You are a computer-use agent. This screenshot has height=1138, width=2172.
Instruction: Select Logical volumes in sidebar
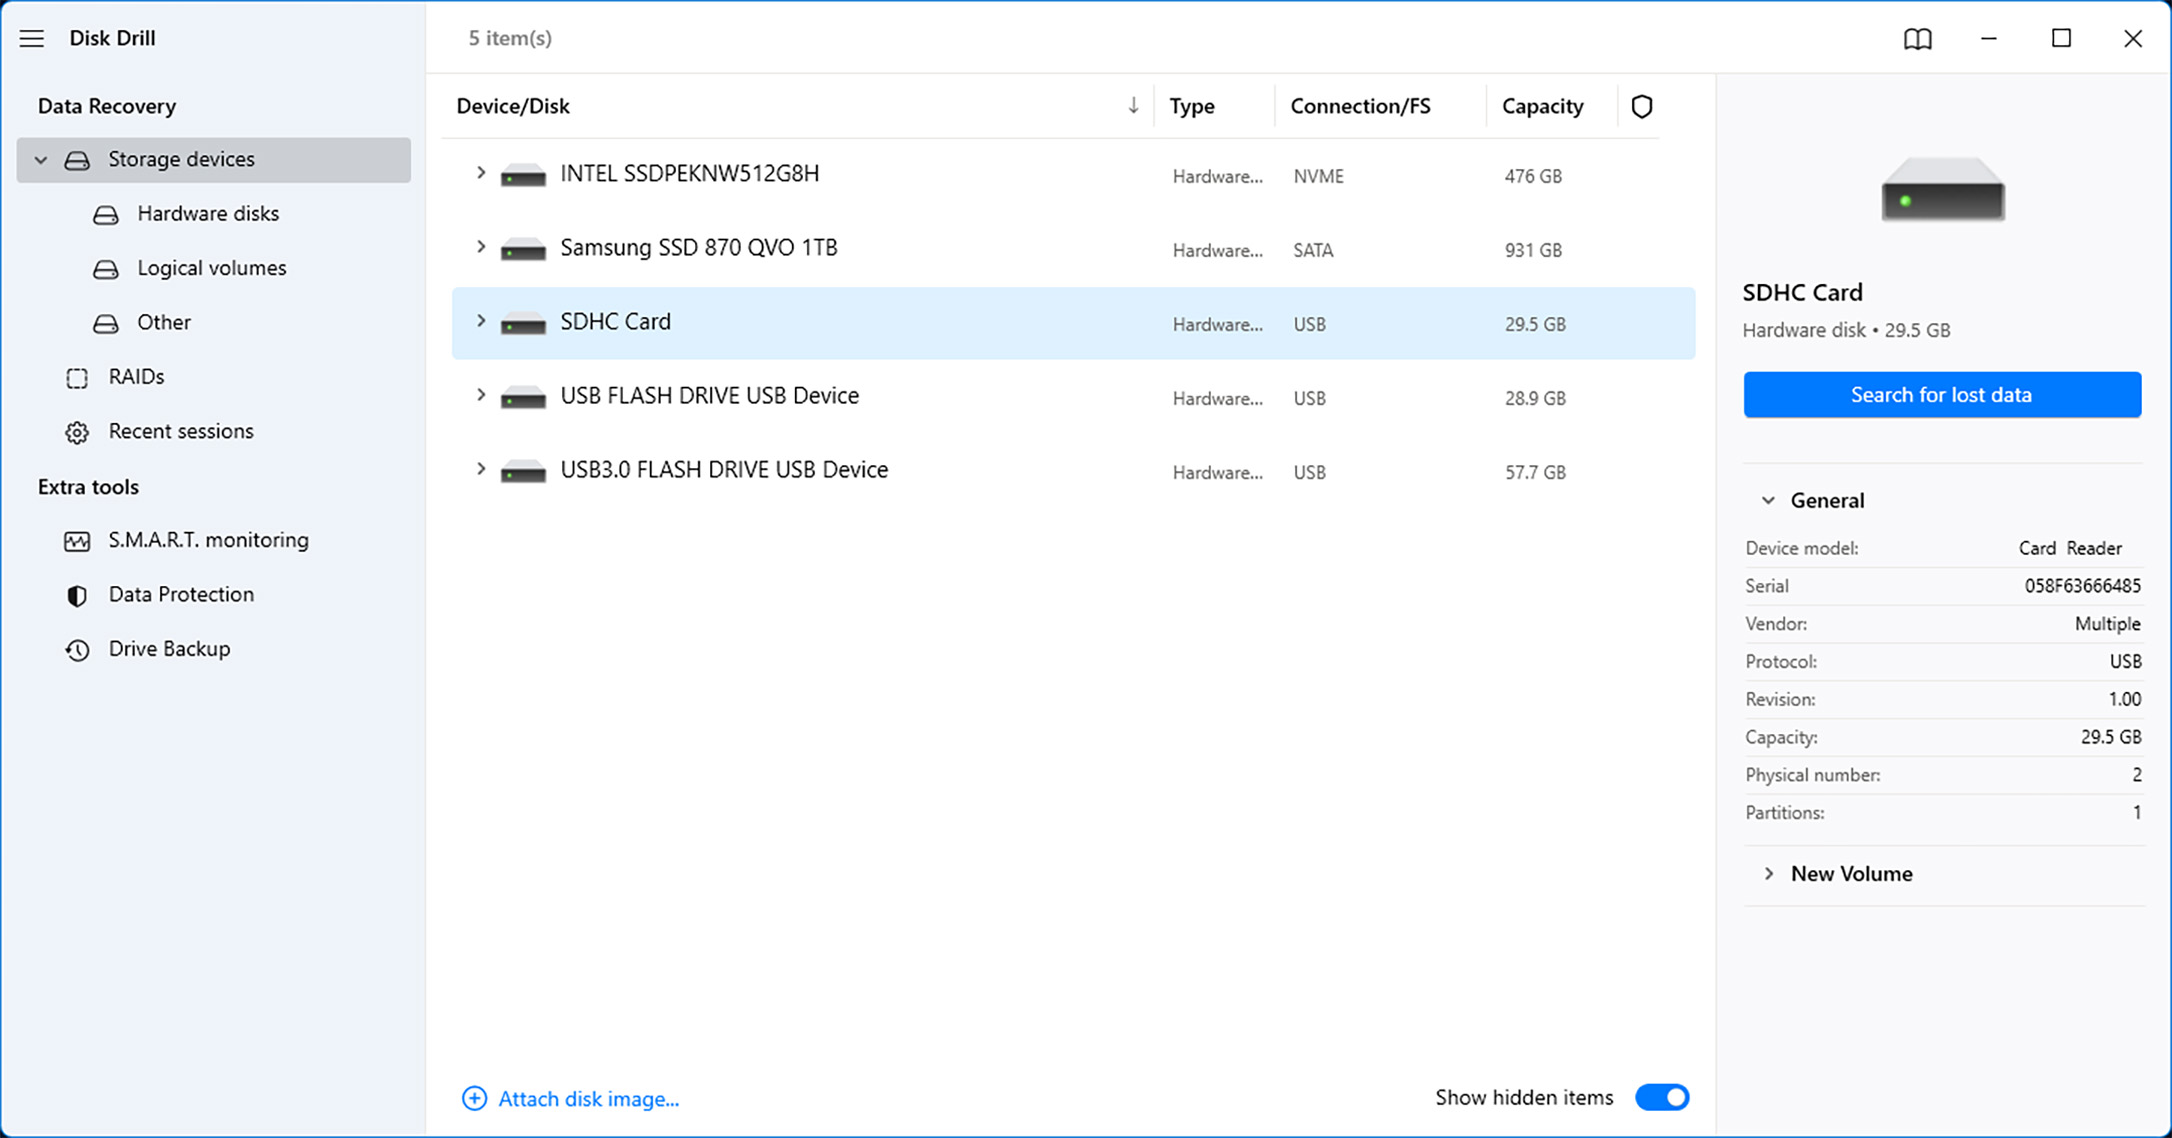tap(212, 268)
